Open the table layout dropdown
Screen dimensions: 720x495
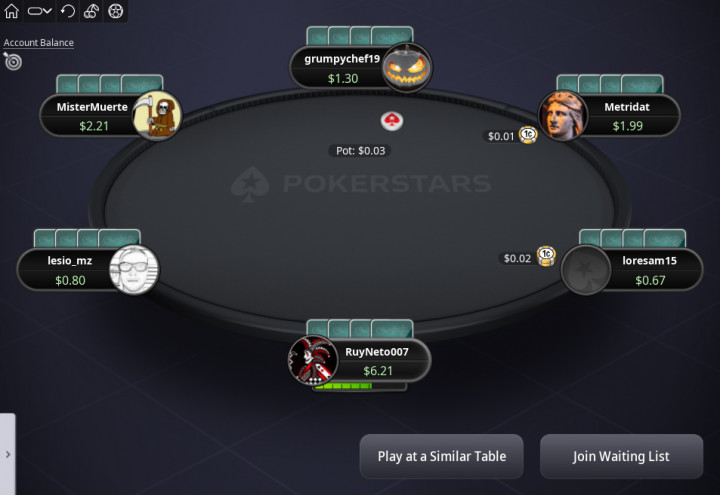pyautogui.click(x=39, y=11)
